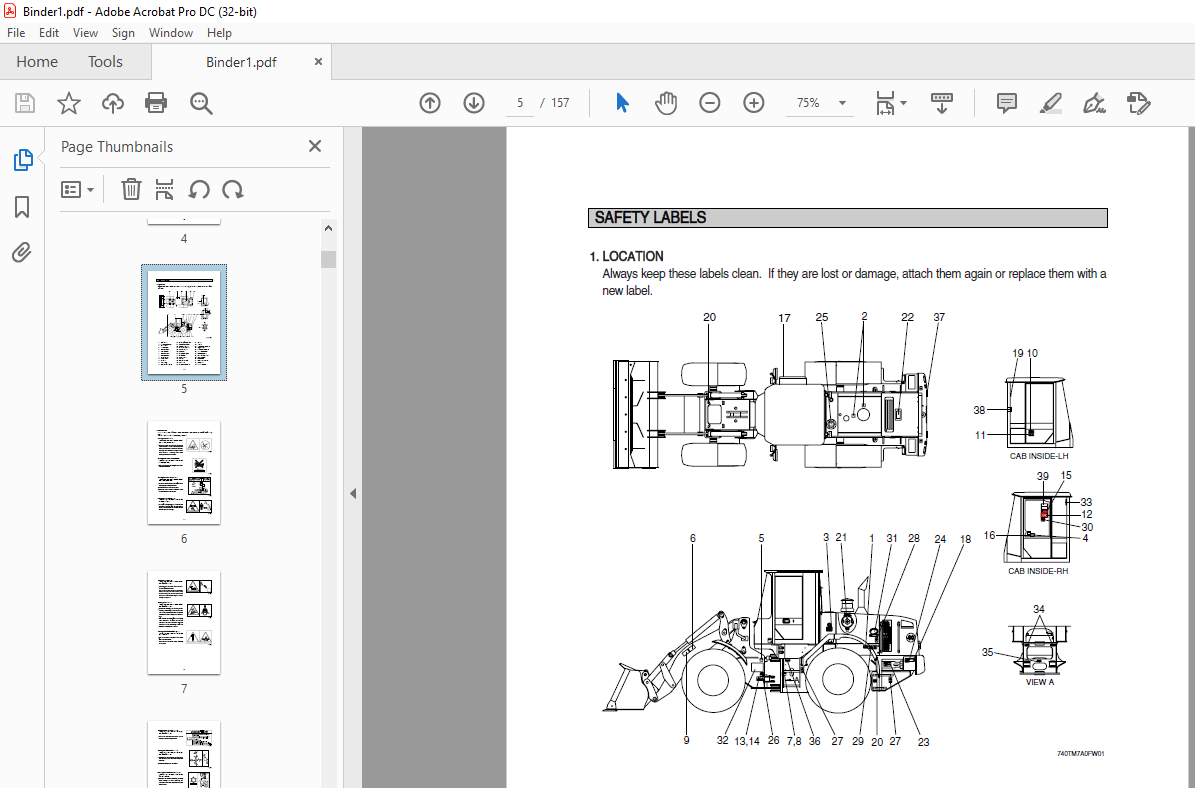Go to previous page using up arrow
The height and width of the screenshot is (788, 1195).
click(430, 103)
